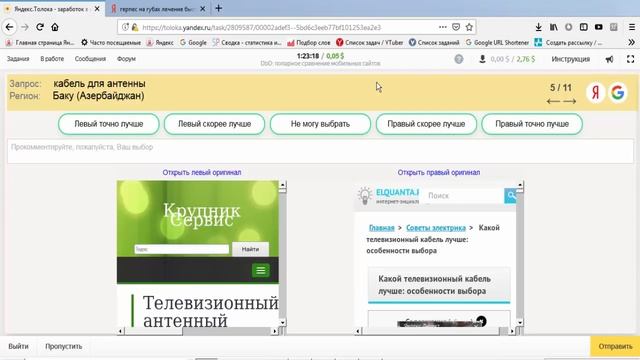
Task: Click the Выйти button
Action: [x=18, y=346]
